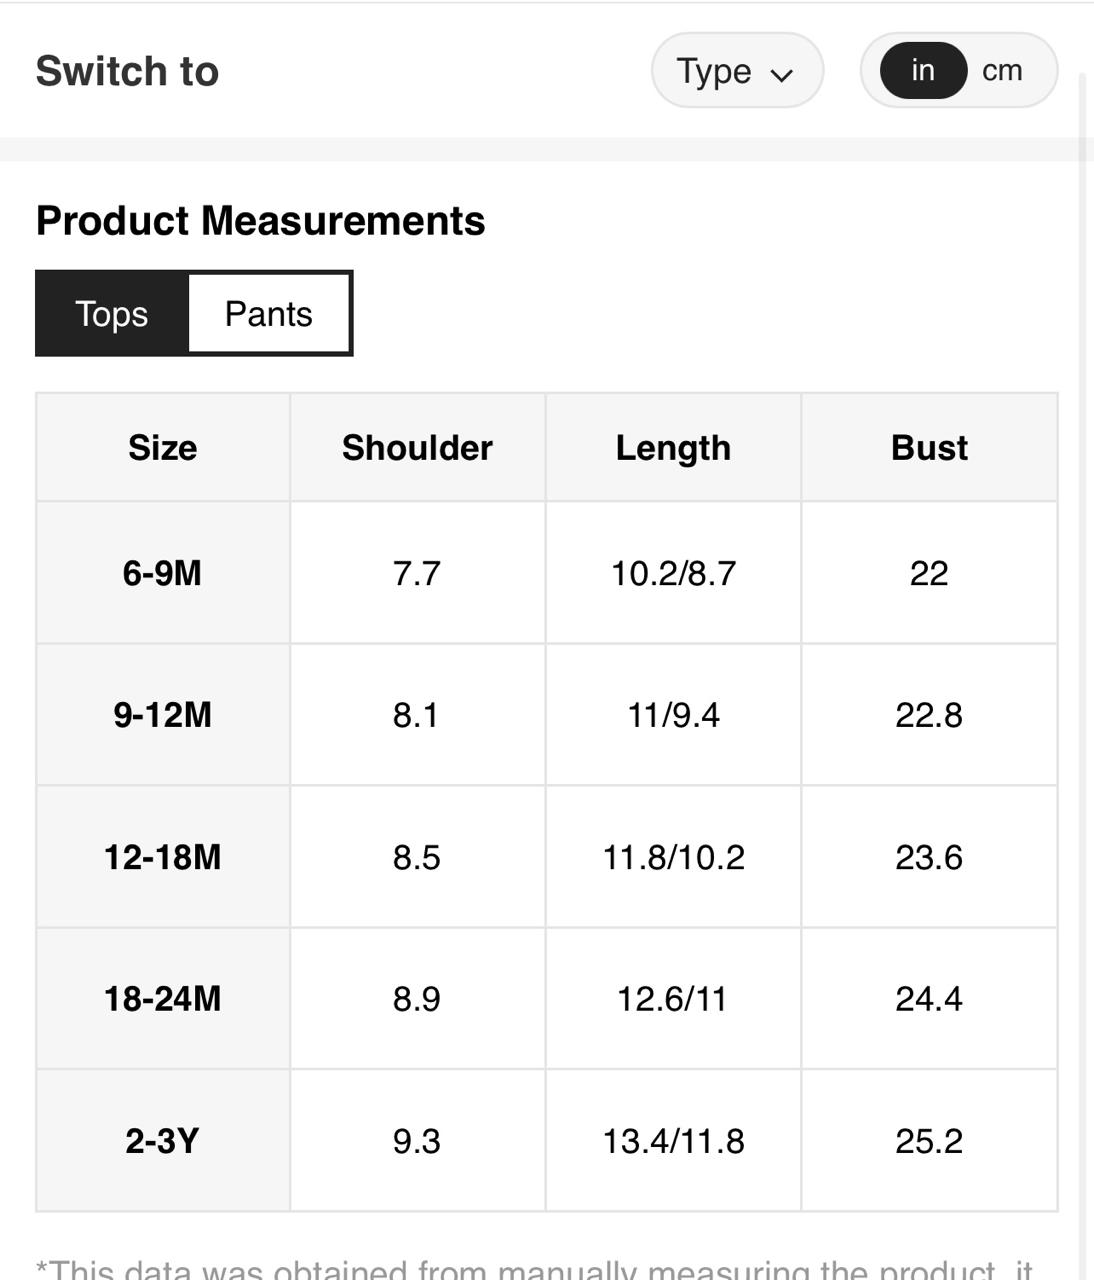This screenshot has height=1280, width=1094.
Task: Click the 25.2 bust value cell
Action: tap(929, 1141)
